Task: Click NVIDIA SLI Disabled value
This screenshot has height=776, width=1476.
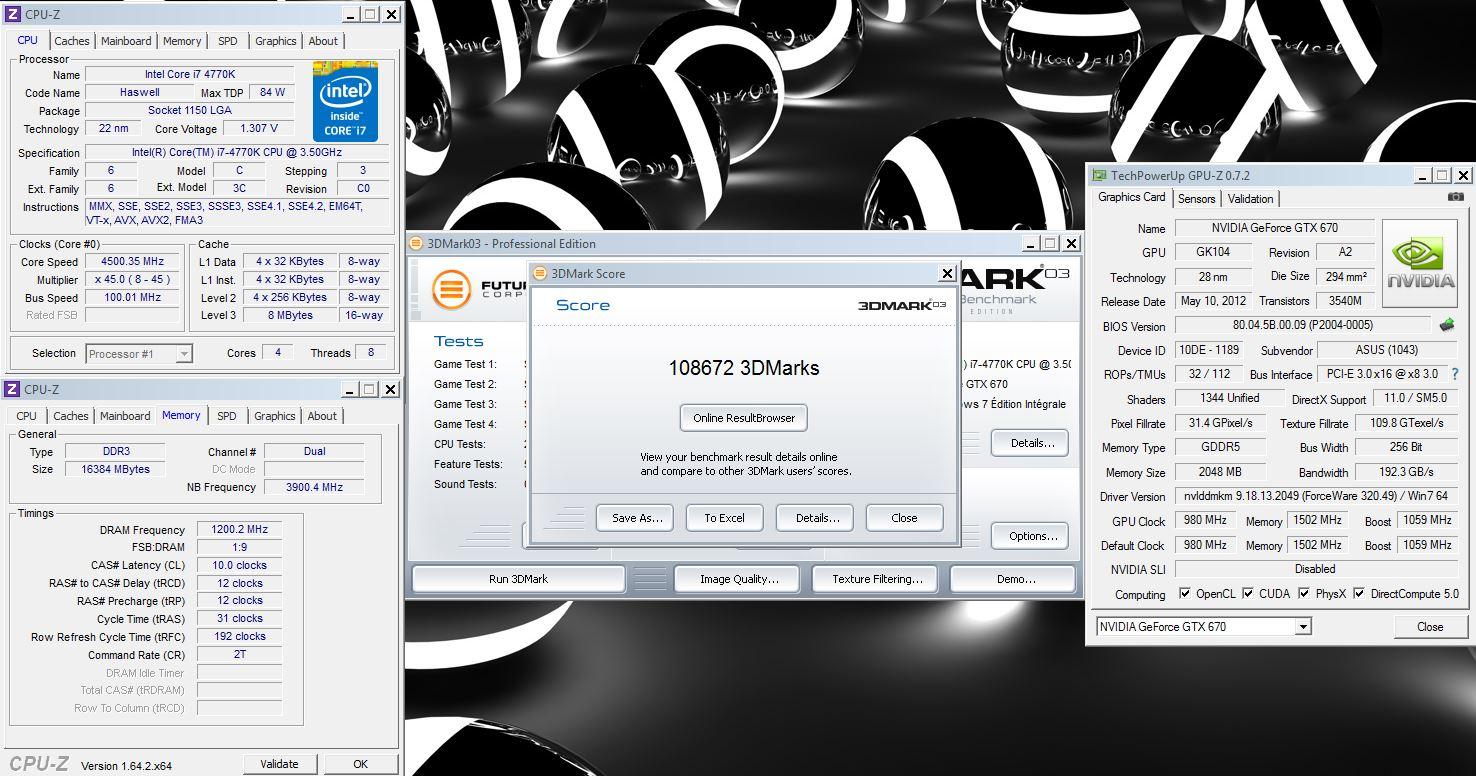Action: point(1315,569)
